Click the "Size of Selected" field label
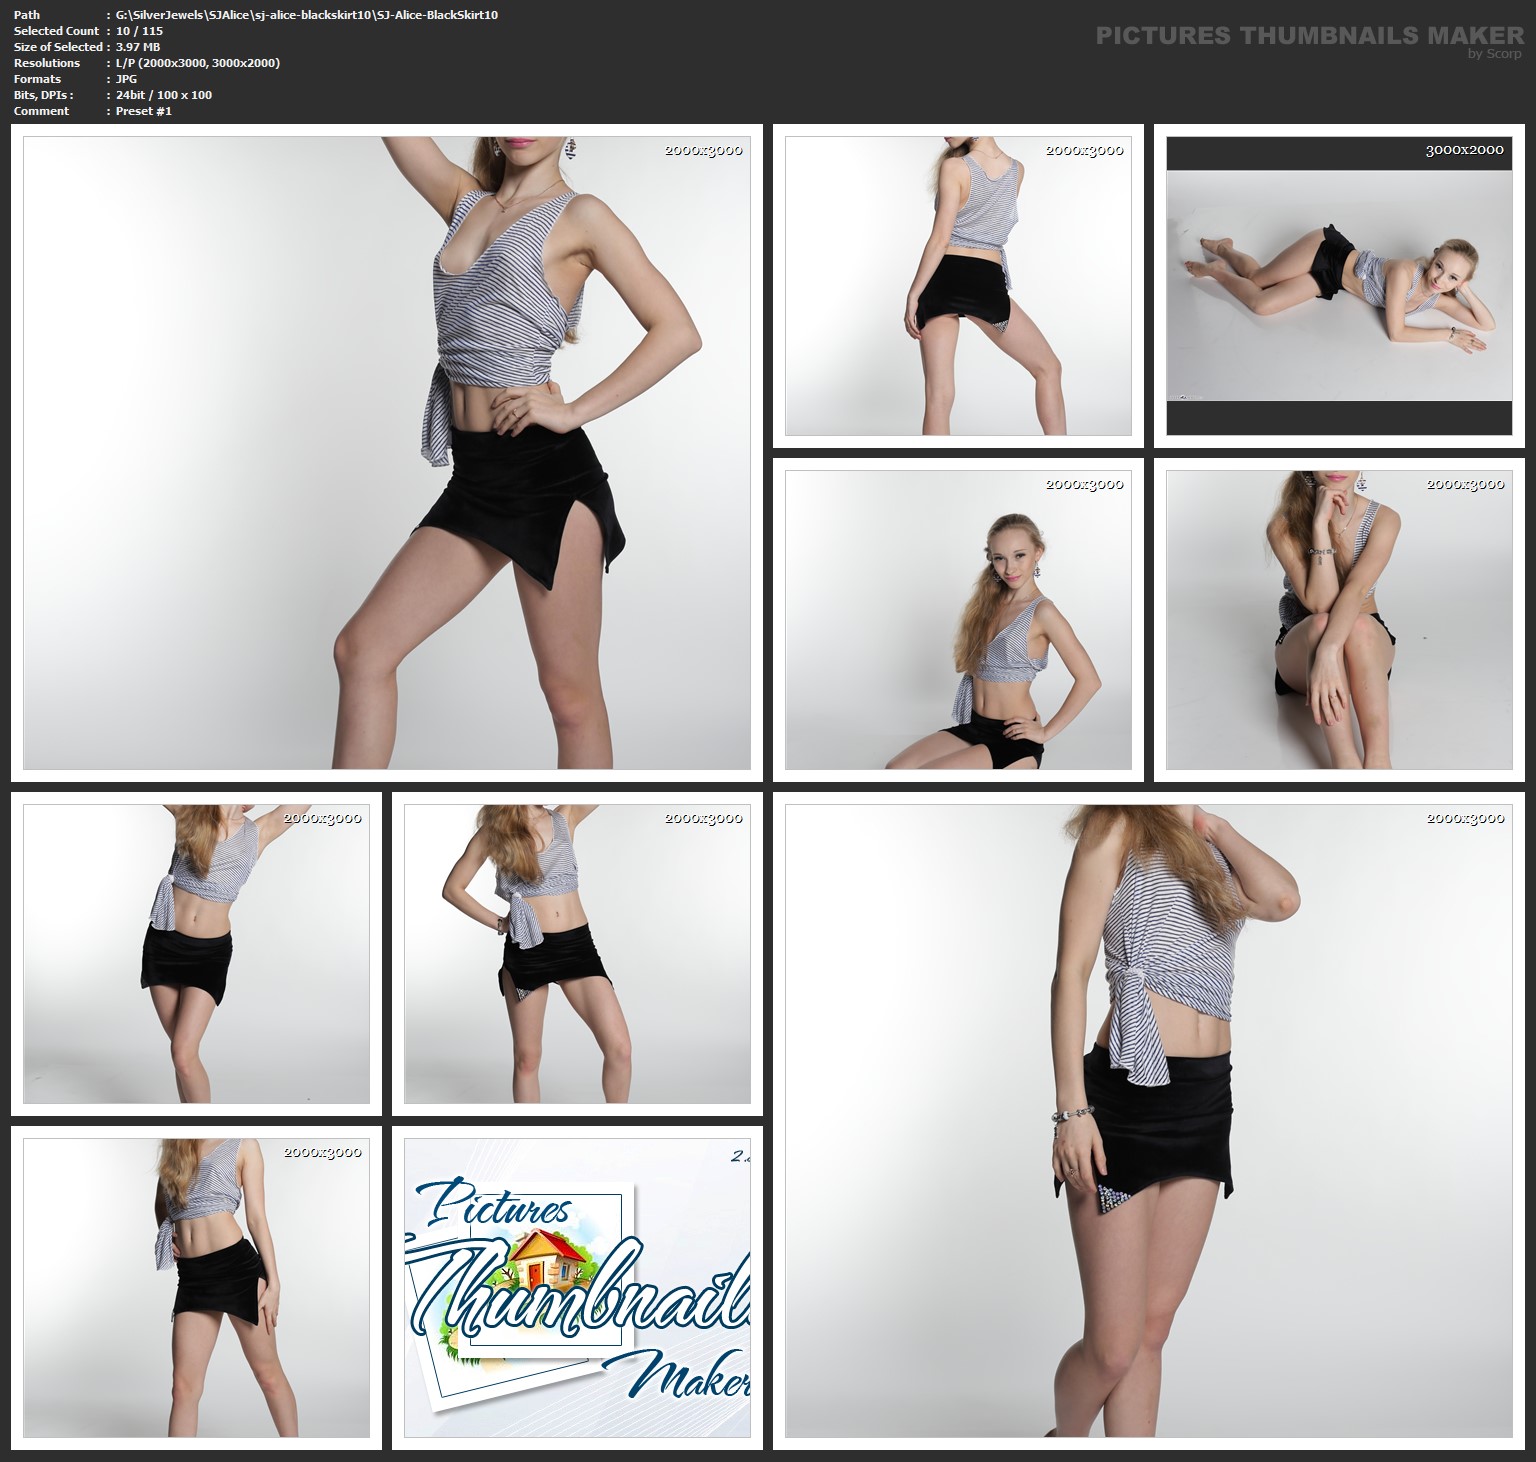This screenshot has width=1536, height=1462. [58, 47]
